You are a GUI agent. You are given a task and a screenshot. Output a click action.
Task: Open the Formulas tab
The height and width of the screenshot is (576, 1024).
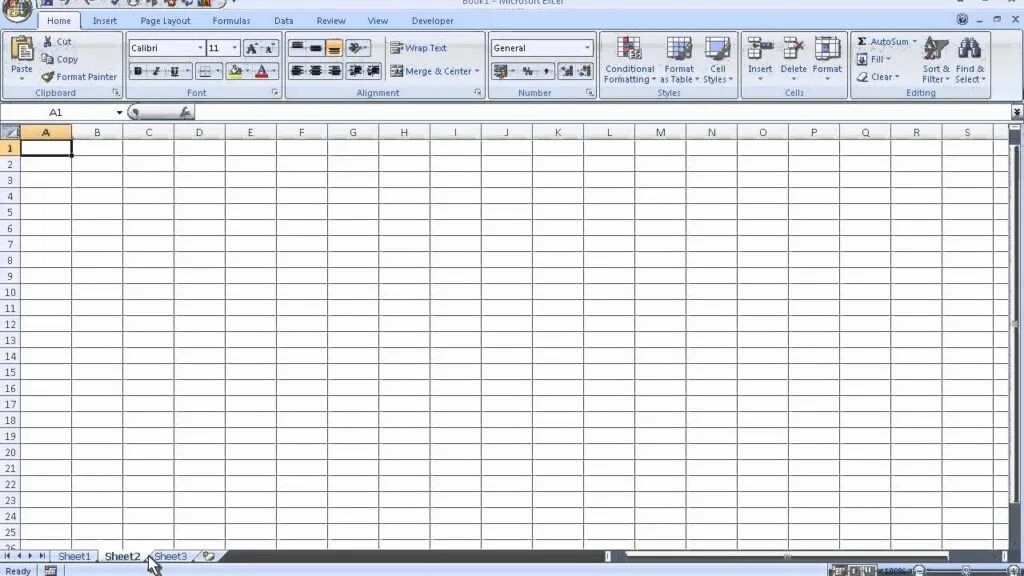click(231, 21)
